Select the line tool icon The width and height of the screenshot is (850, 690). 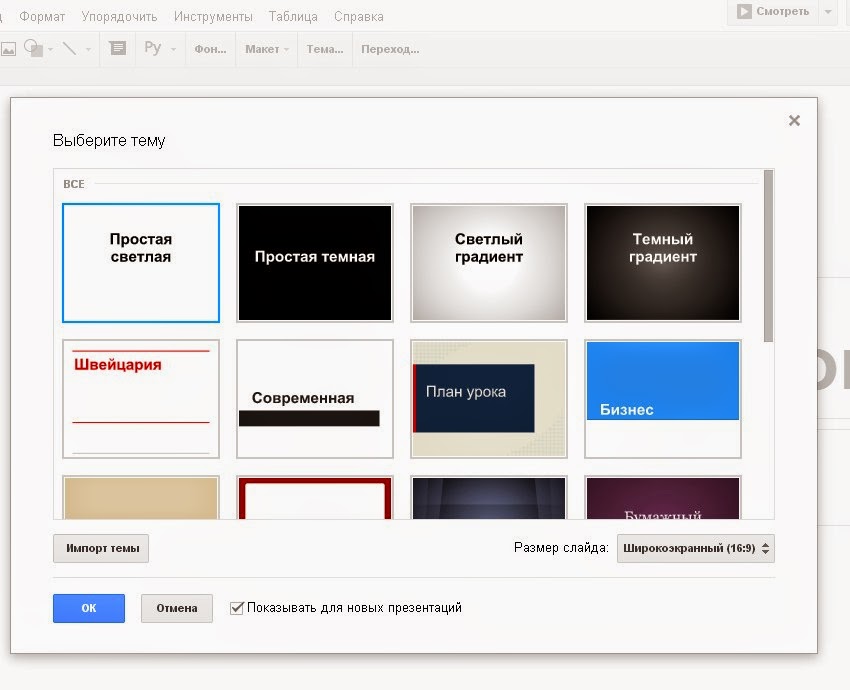pyautogui.click(x=69, y=49)
